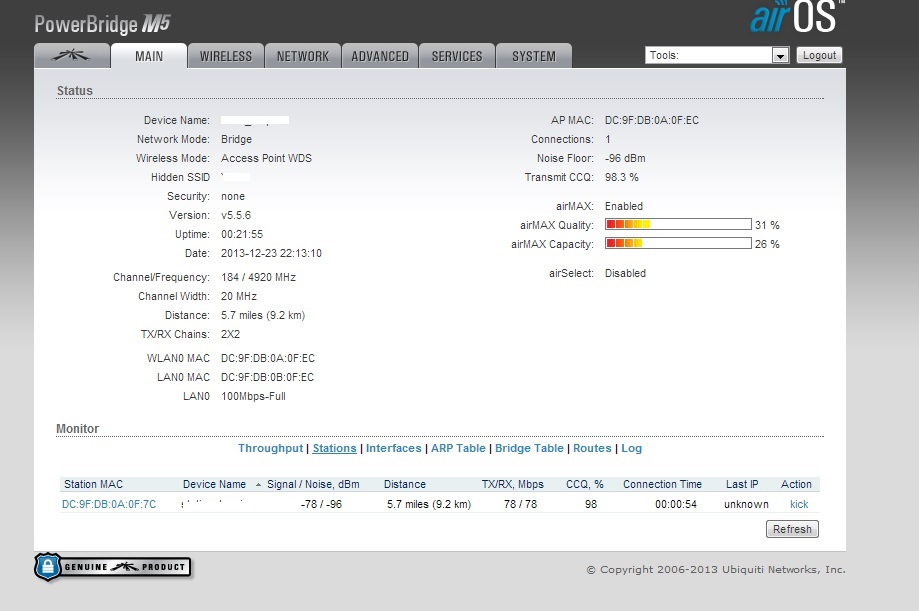Viewport: 919px width, 611px height.
Task: Open the Throughput monitor link
Action: click(270, 448)
